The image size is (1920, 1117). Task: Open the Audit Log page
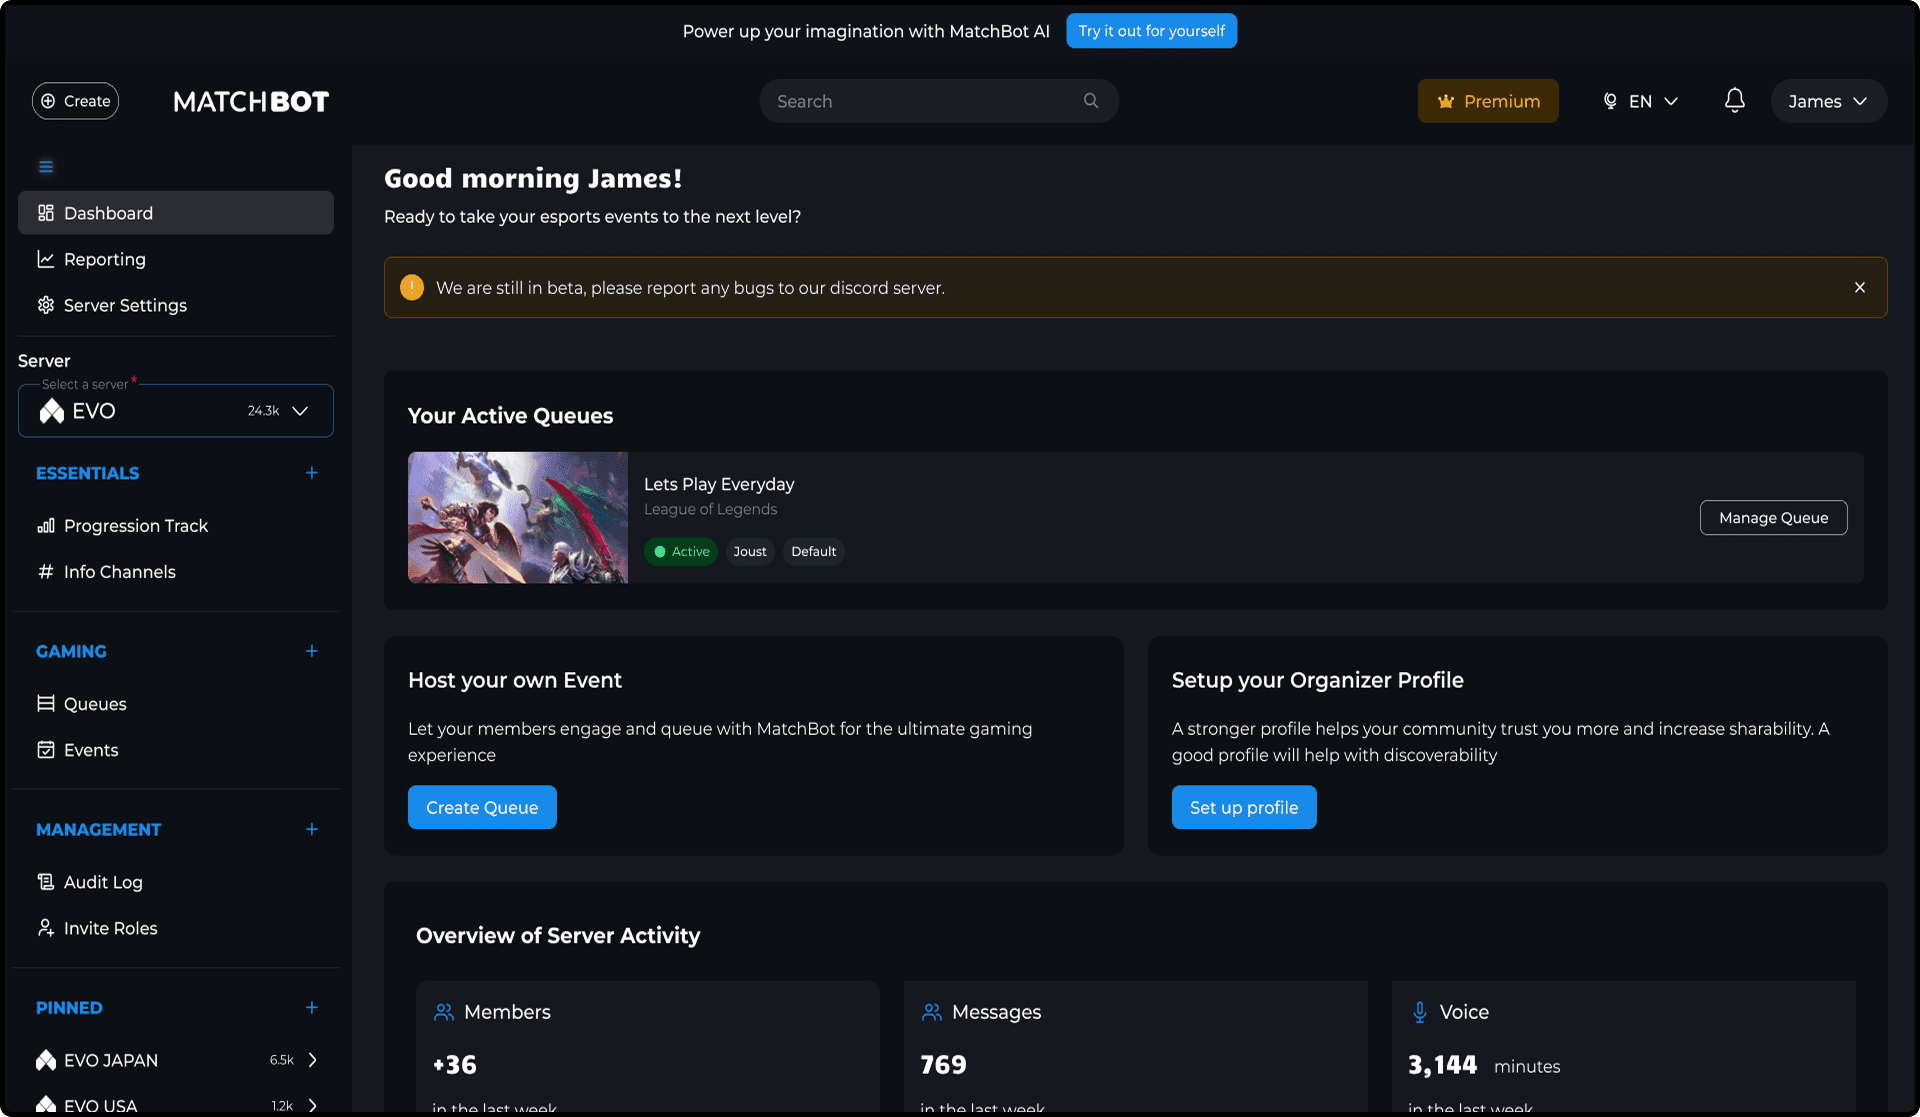[103, 882]
